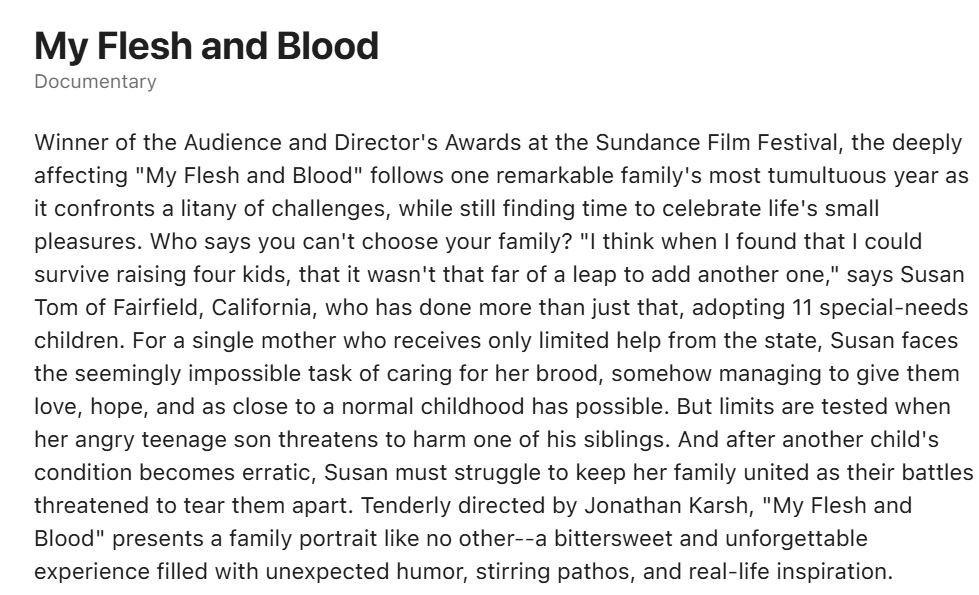Click the closing words "real-life inspiration"
Screen dimensions: 979x595
(788, 571)
